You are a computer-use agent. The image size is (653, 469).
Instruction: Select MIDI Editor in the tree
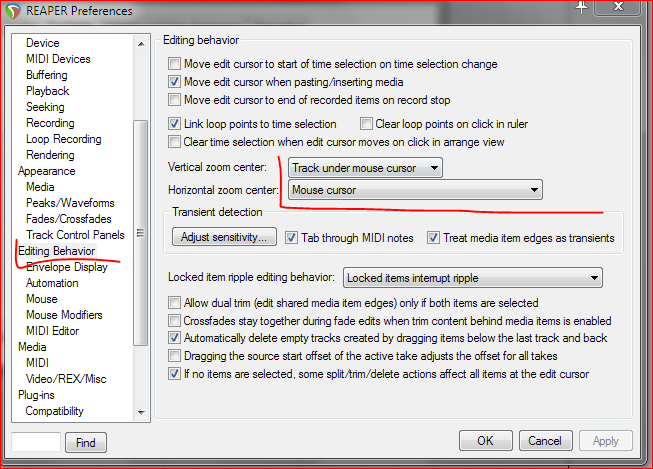[x=52, y=331]
